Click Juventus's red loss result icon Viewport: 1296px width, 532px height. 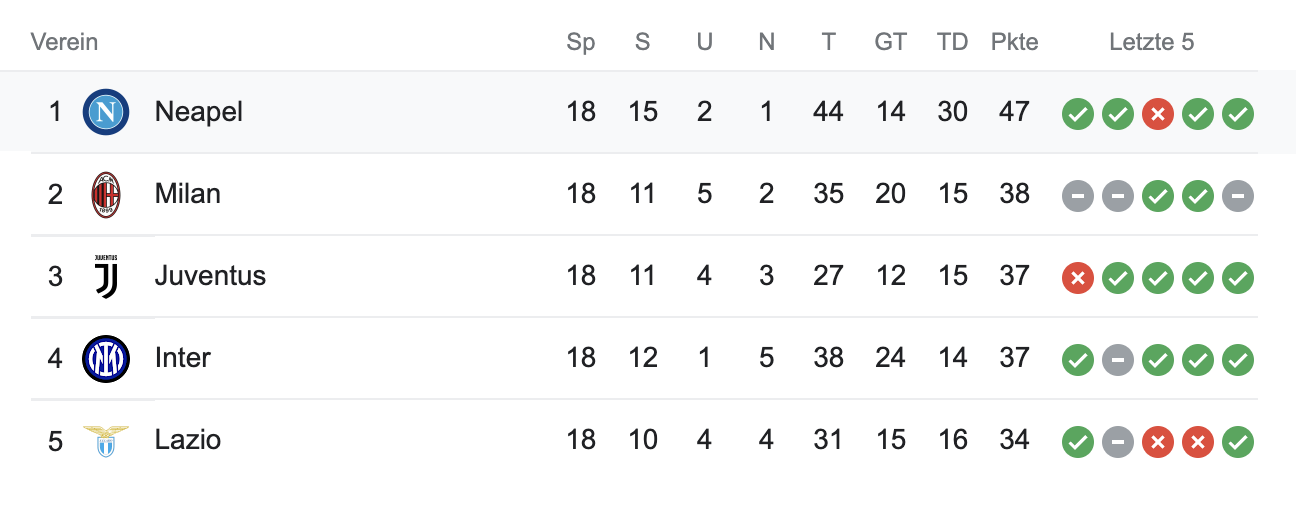[1077, 278]
